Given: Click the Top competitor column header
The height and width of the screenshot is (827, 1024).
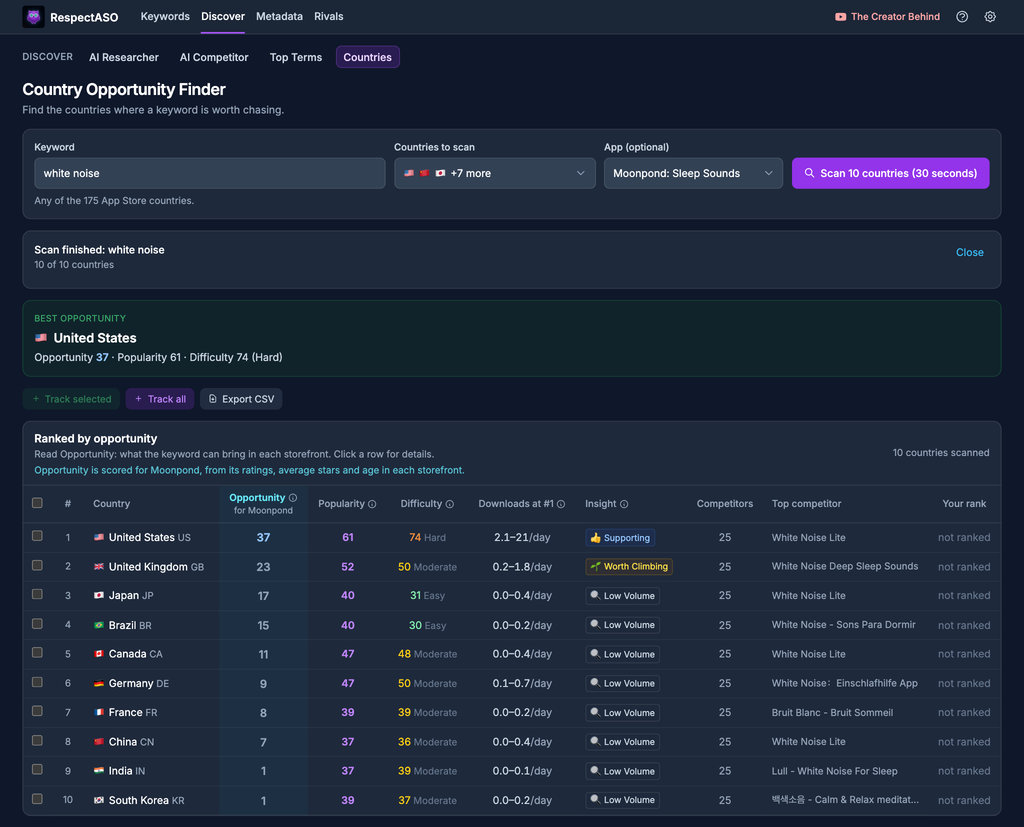Looking at the screenshot, I should point(806,504).
